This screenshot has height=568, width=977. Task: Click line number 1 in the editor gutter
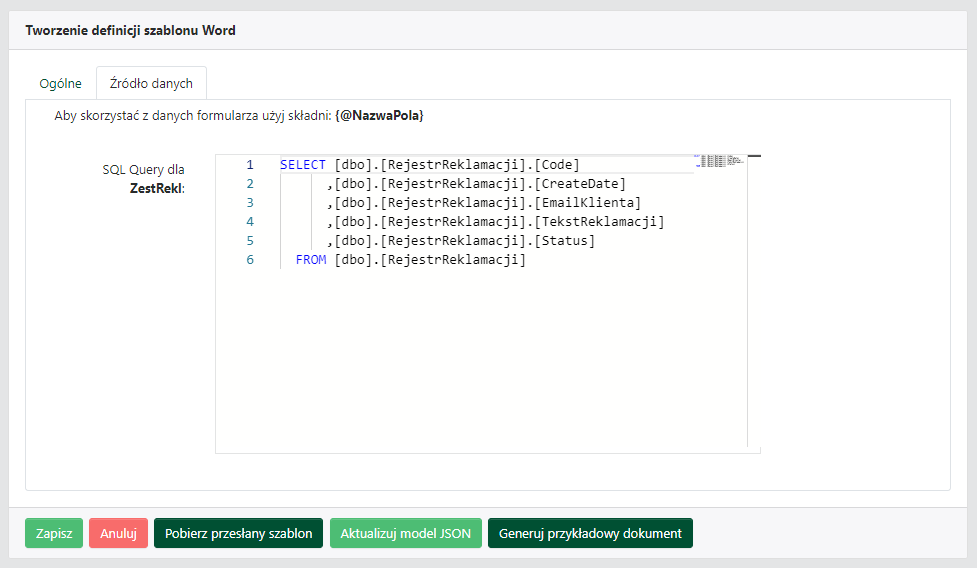(x=250, y=164)
